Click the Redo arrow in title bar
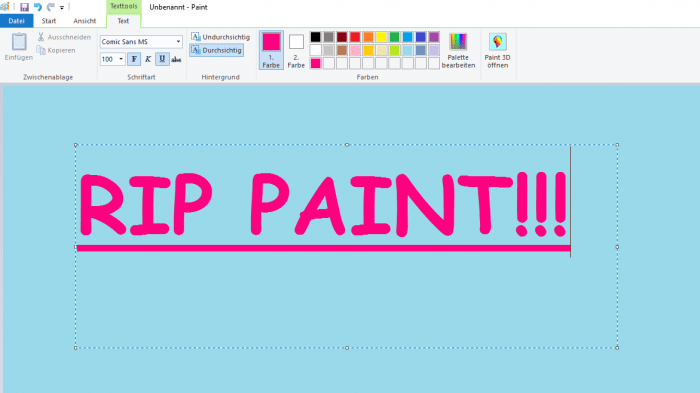 pos(51,7)
